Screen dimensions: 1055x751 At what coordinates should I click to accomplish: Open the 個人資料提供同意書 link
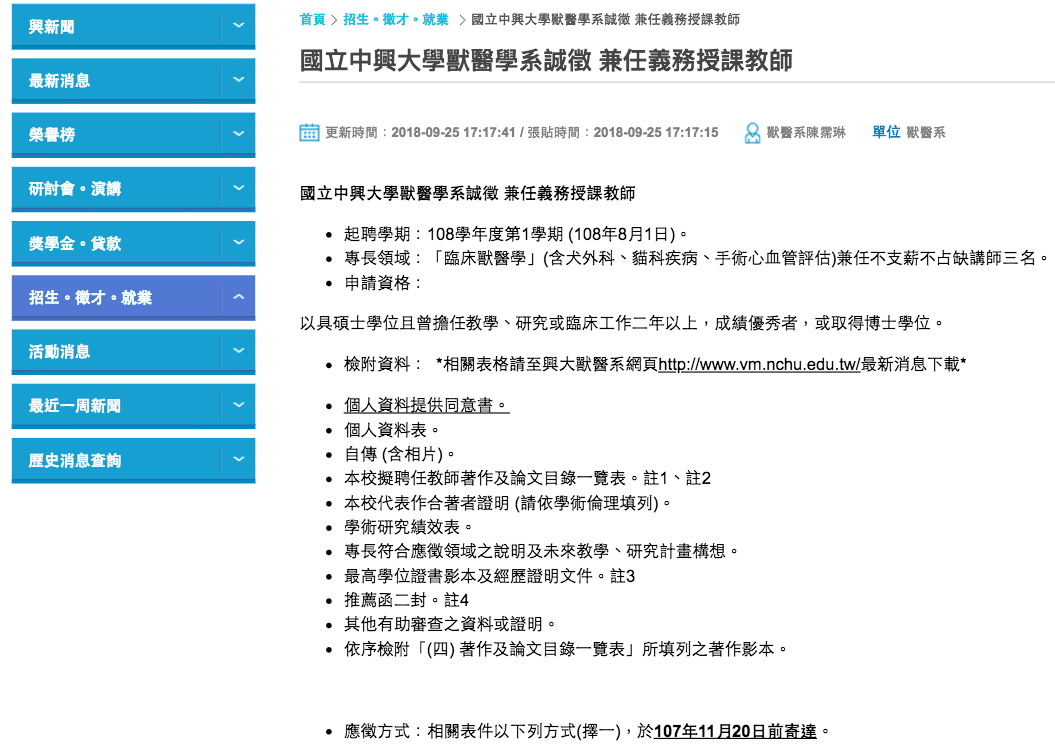click(427, 405)
